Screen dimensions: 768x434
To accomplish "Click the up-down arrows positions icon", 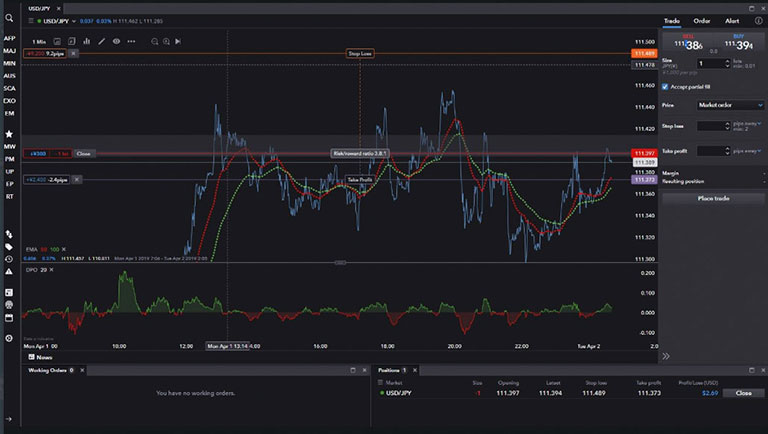I will click(9, 234).
